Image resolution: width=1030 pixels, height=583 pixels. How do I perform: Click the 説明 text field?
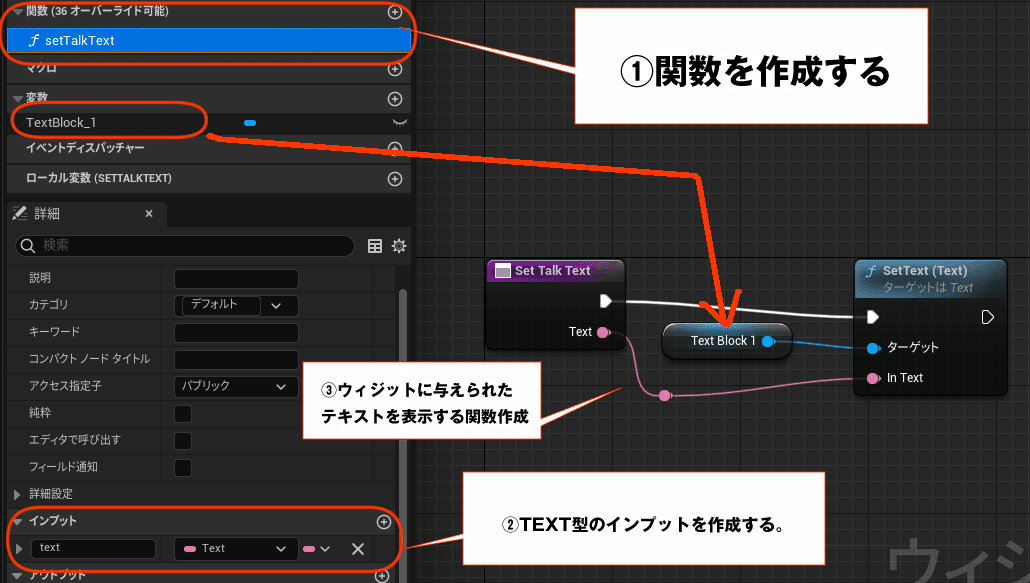point(236,278)
